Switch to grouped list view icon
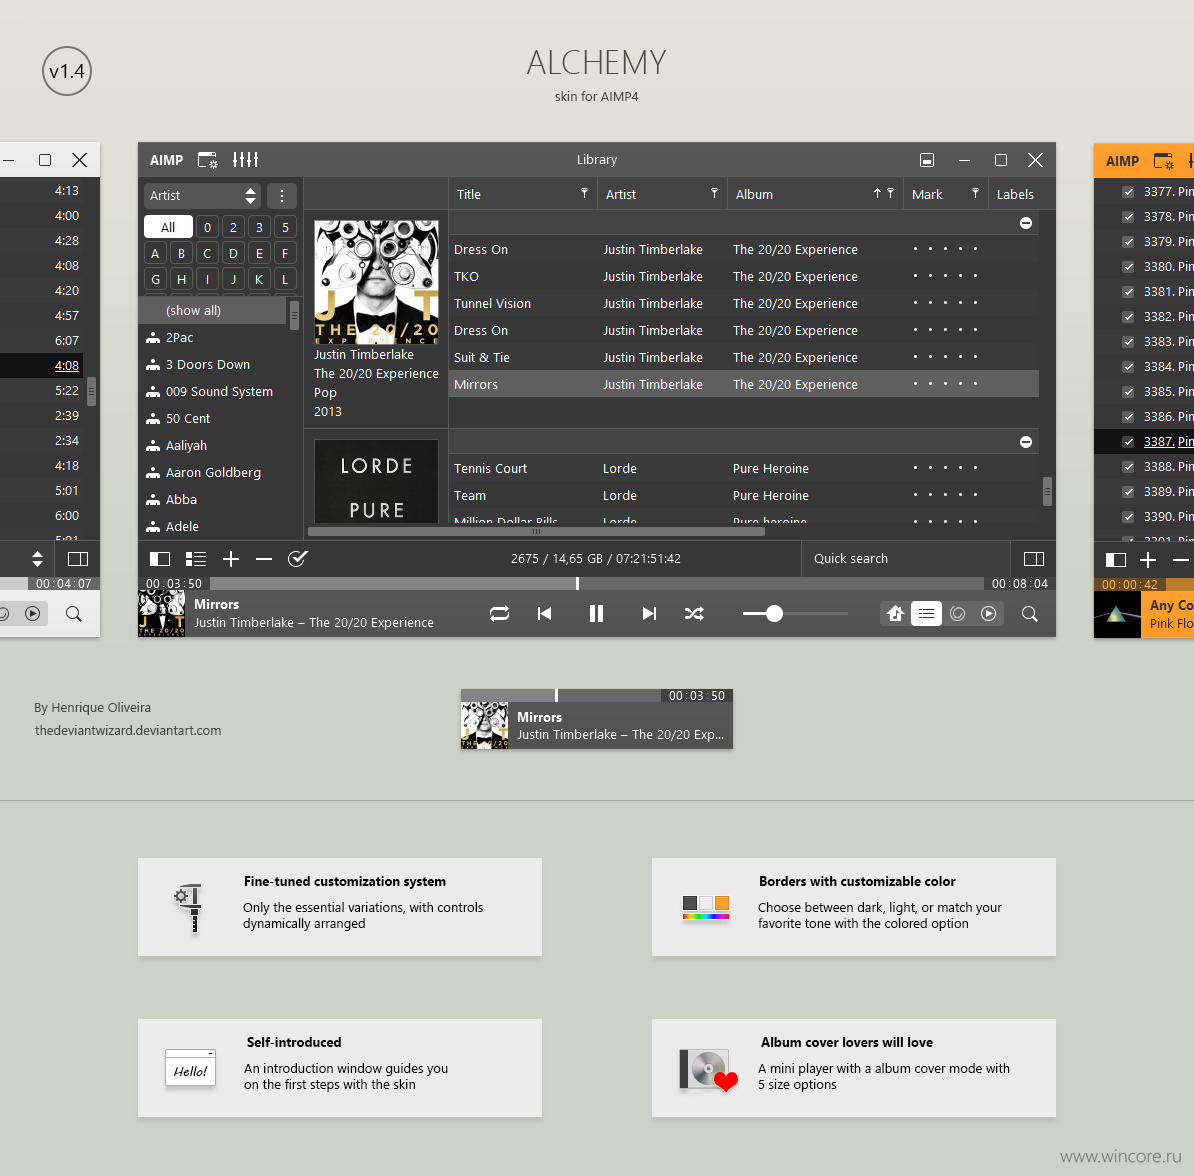This screenshot has width=1194, height=1176. click(x=196, y=559)
